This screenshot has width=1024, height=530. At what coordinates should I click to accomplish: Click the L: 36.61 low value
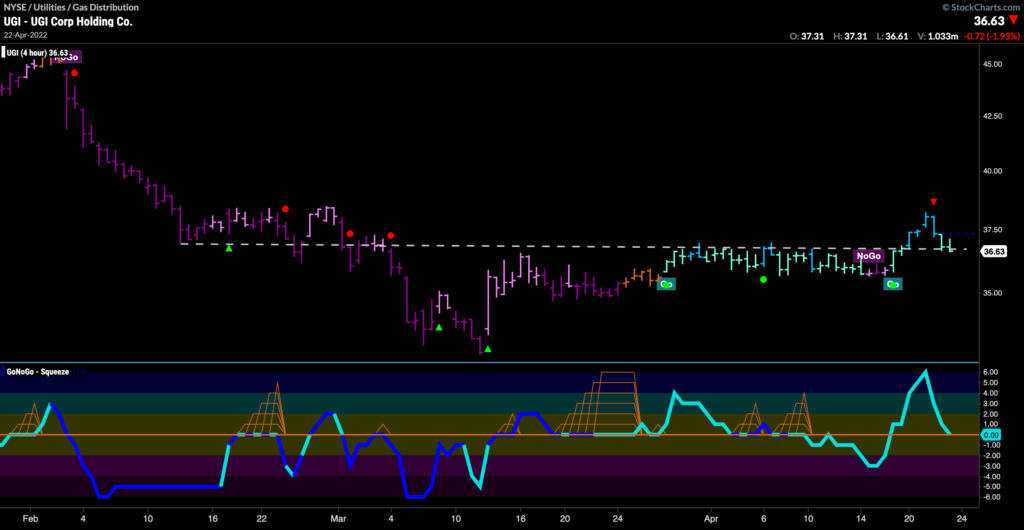(890, 37)
